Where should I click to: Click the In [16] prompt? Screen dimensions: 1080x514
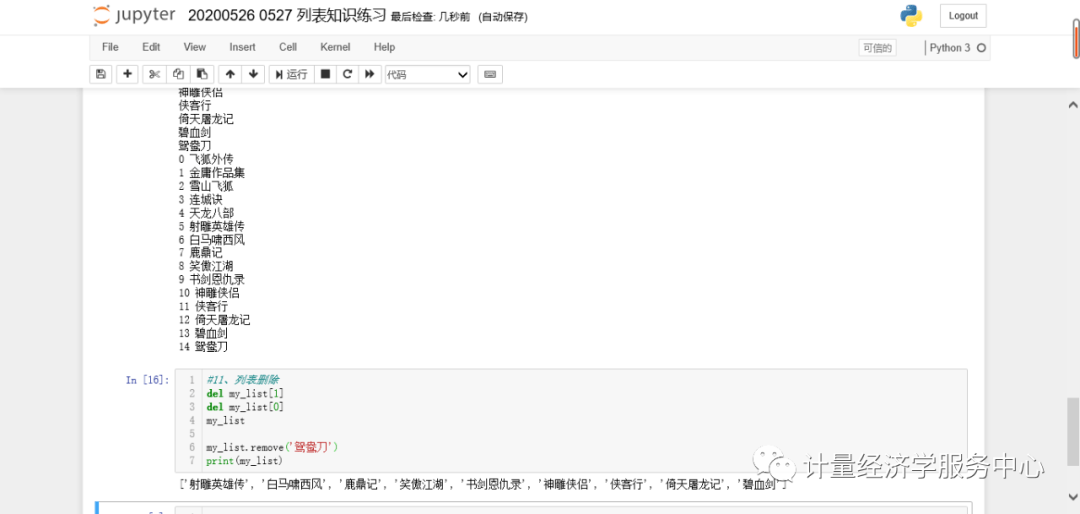click(x=147, y=380)
